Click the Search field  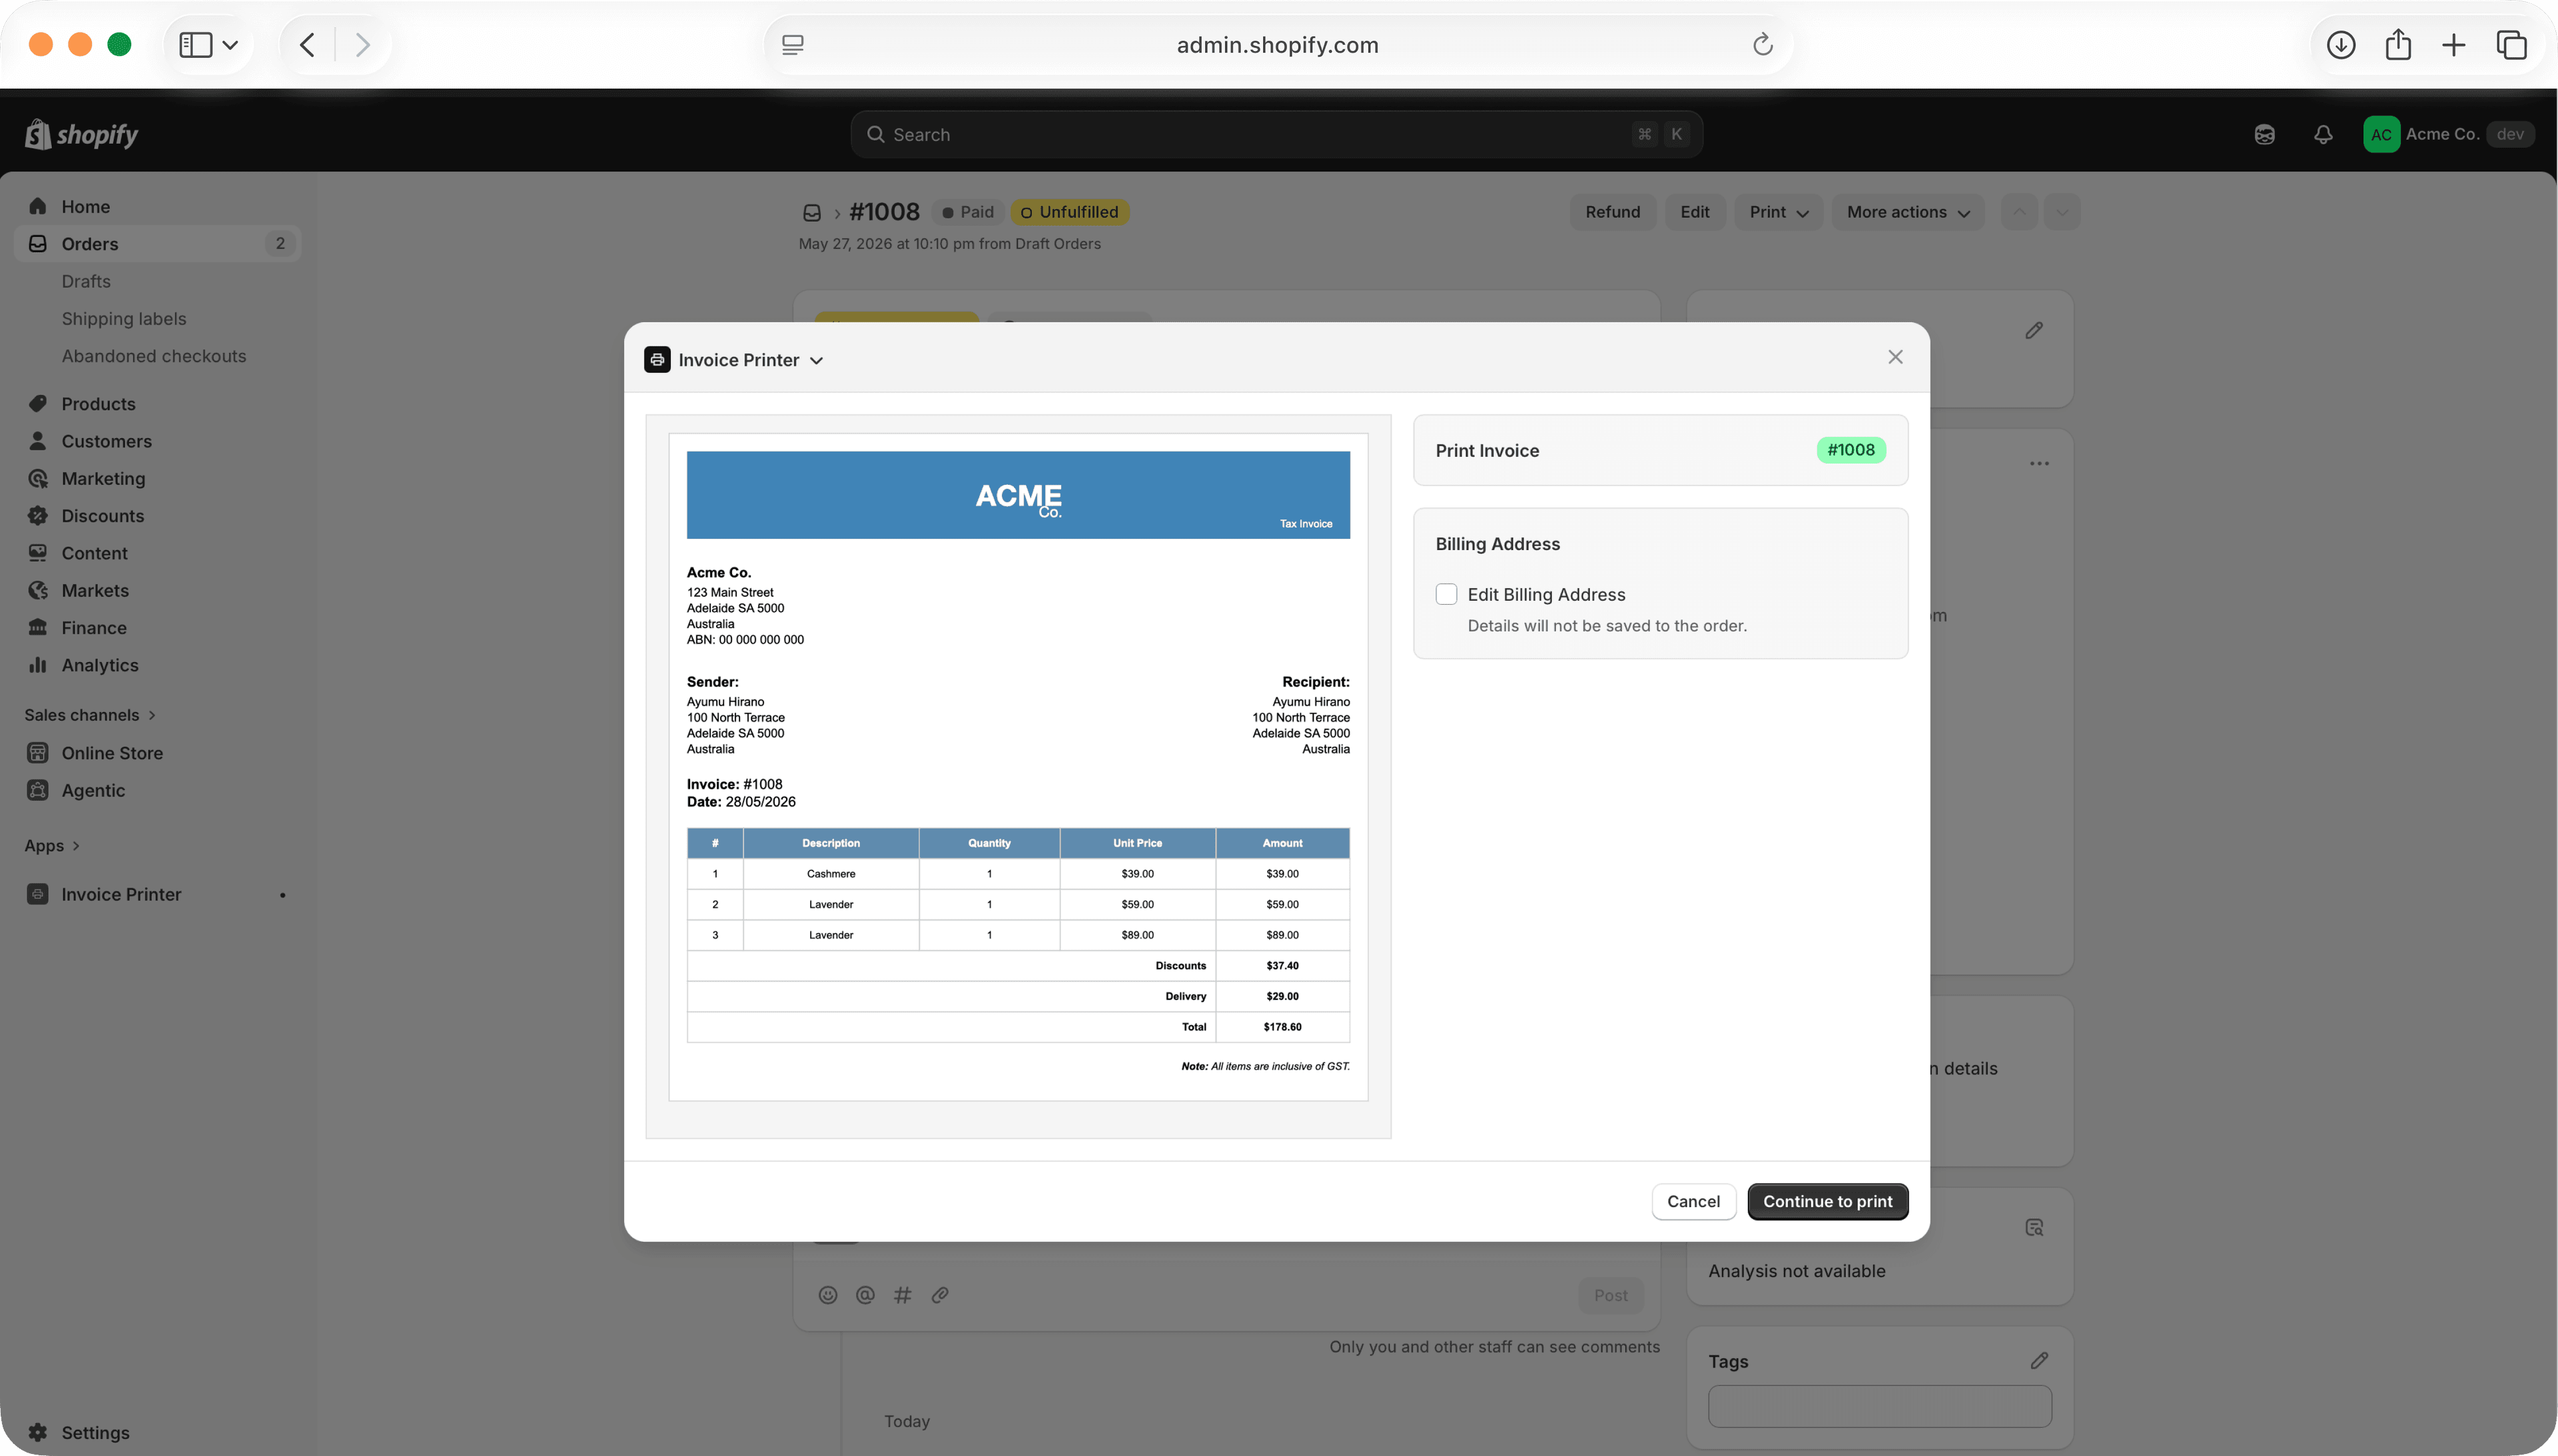point(1276,134)
